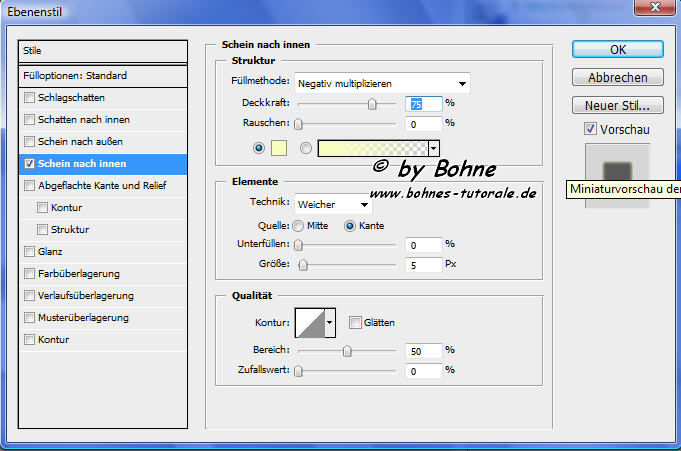Click the Deckkraft value field
This screenshot has height=451, width=681.
click(423, 104)
